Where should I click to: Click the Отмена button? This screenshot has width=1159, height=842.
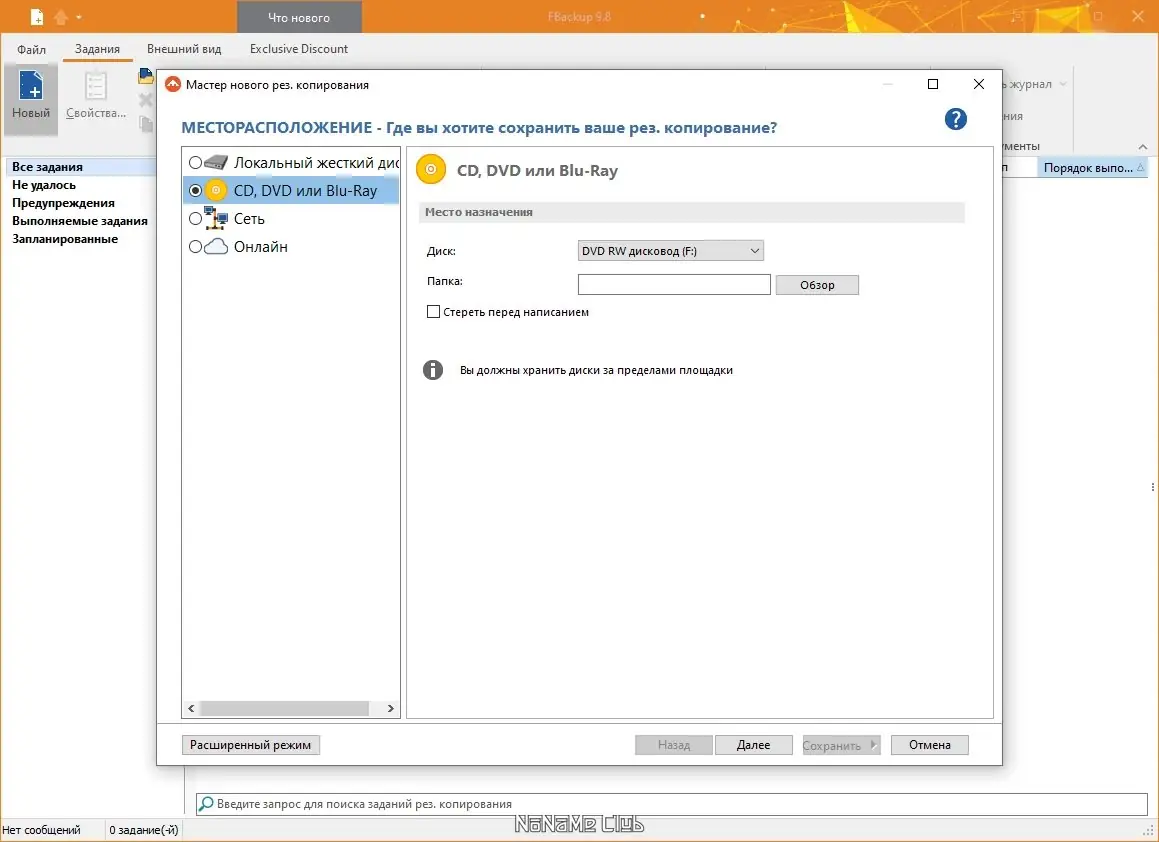tap(929, 745)
